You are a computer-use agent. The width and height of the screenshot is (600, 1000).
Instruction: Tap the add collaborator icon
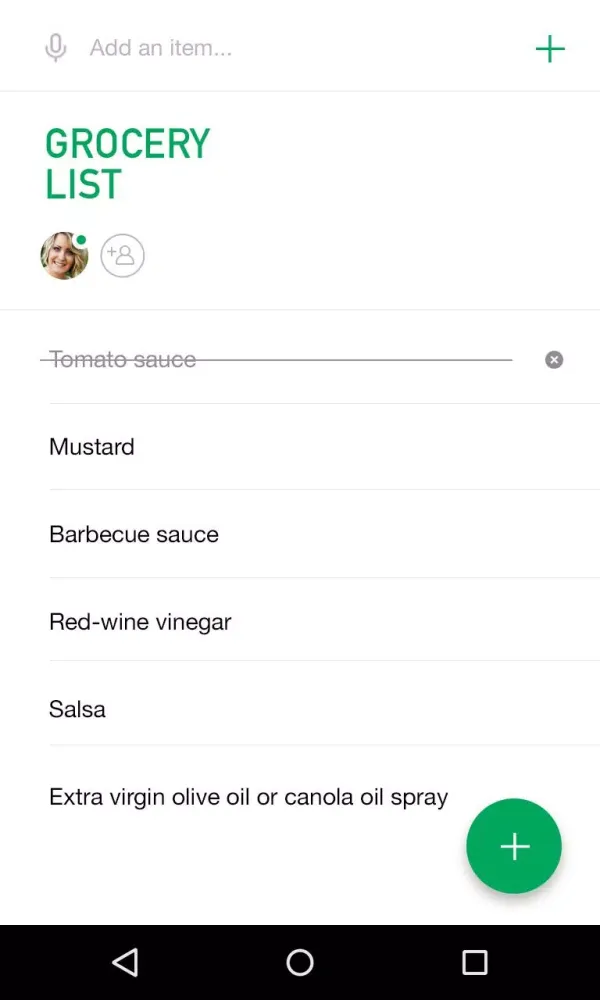[123, 256]
